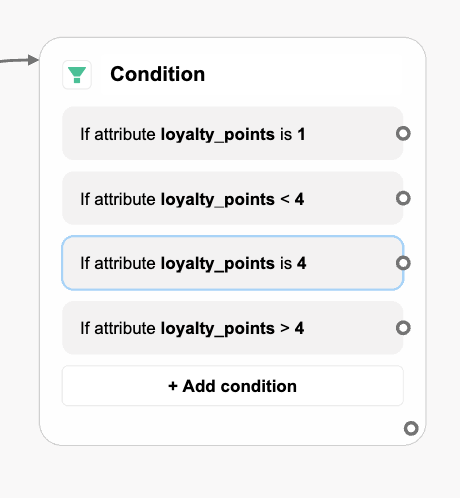
Task: Click value 4 in the less-than condition
Action: 299,199
